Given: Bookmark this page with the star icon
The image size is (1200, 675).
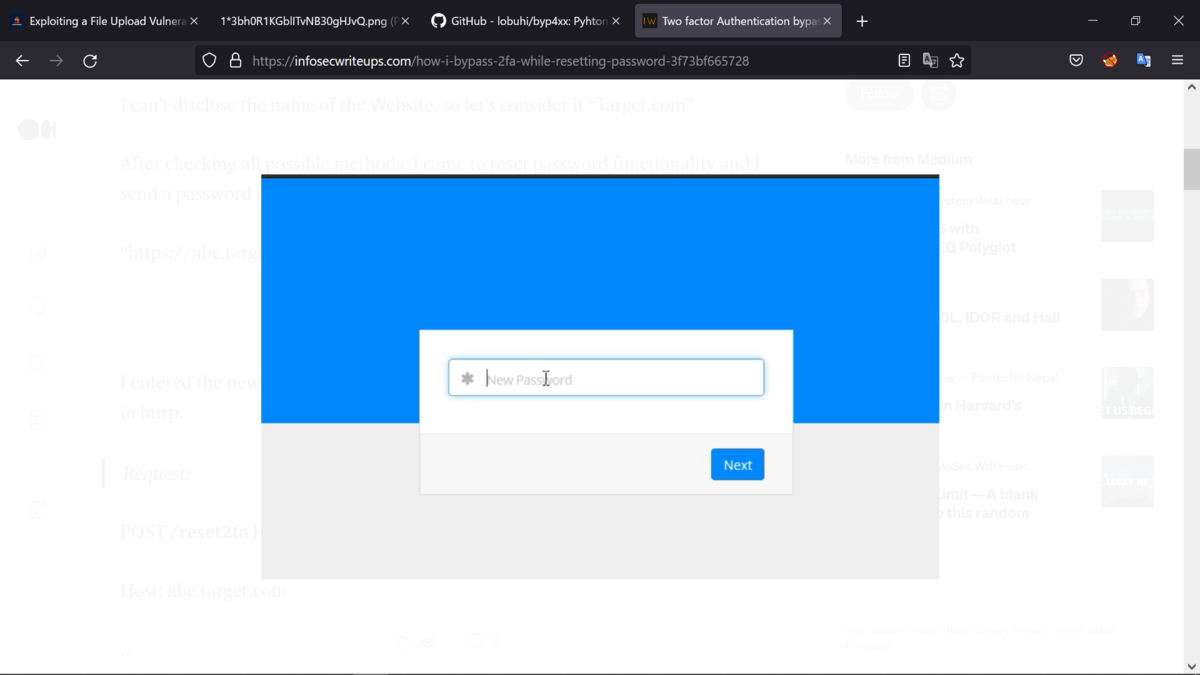Looking at the screenshot, I should tap(957, 60).
